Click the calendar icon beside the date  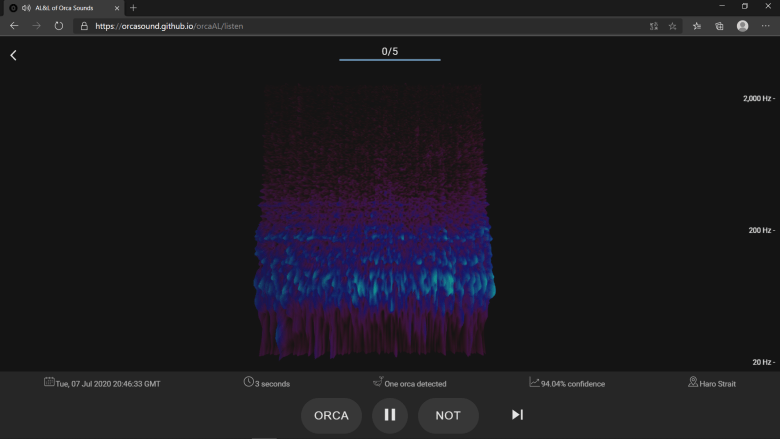click(x=49, y=382)
